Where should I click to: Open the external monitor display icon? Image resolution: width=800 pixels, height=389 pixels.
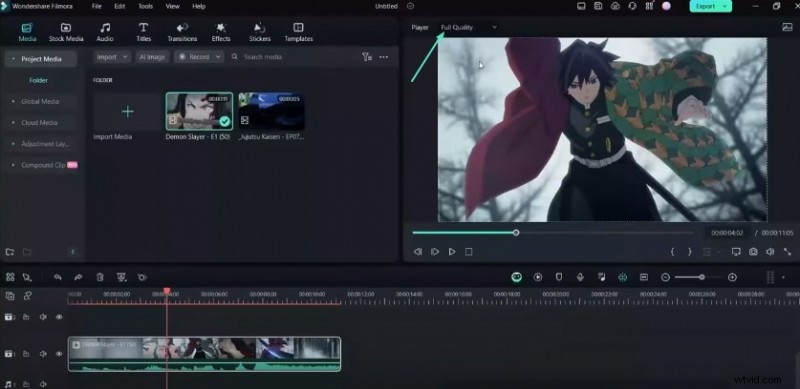[736, 252]
